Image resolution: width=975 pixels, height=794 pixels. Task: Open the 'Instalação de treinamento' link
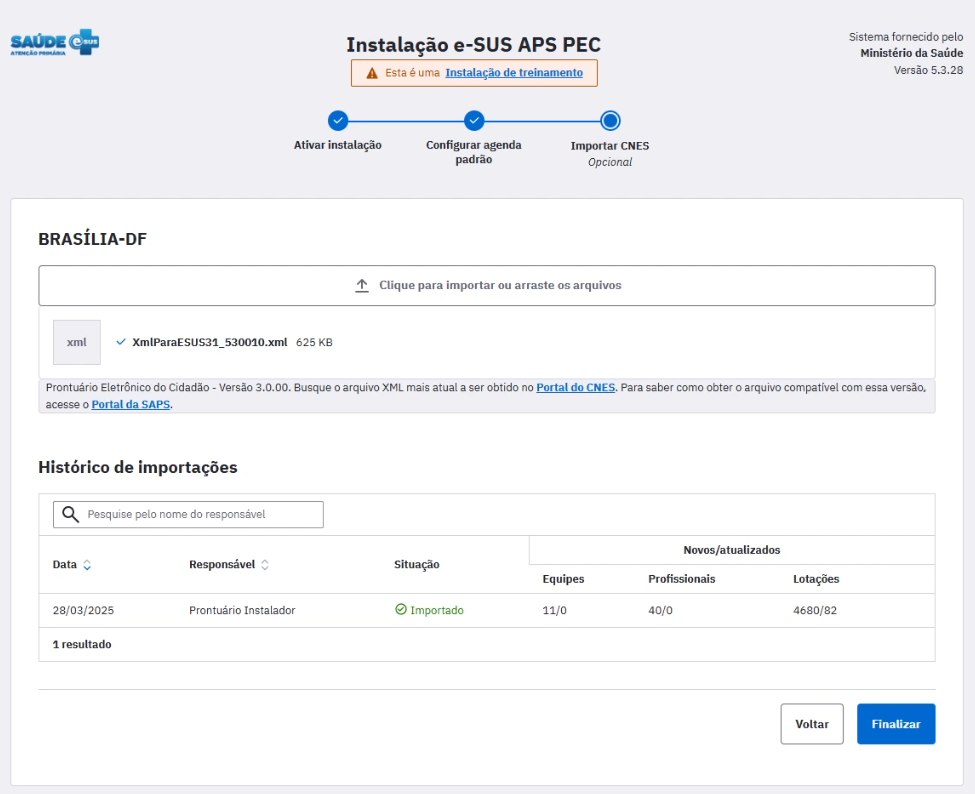pos(514,73)
